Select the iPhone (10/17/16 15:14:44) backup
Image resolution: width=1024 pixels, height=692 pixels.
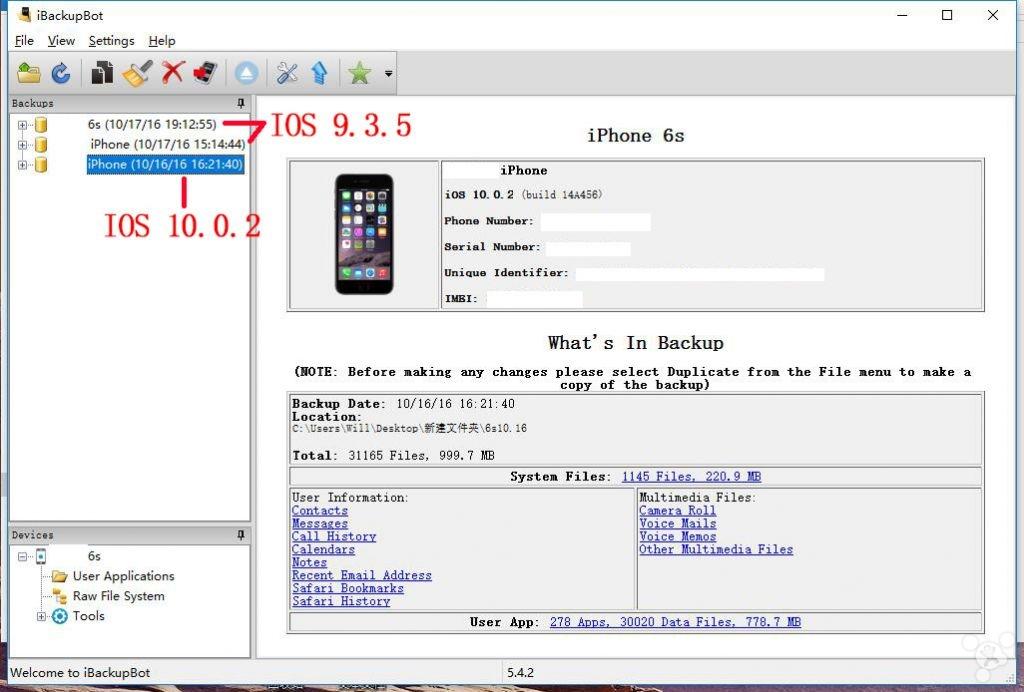click(x=168, y=144)
